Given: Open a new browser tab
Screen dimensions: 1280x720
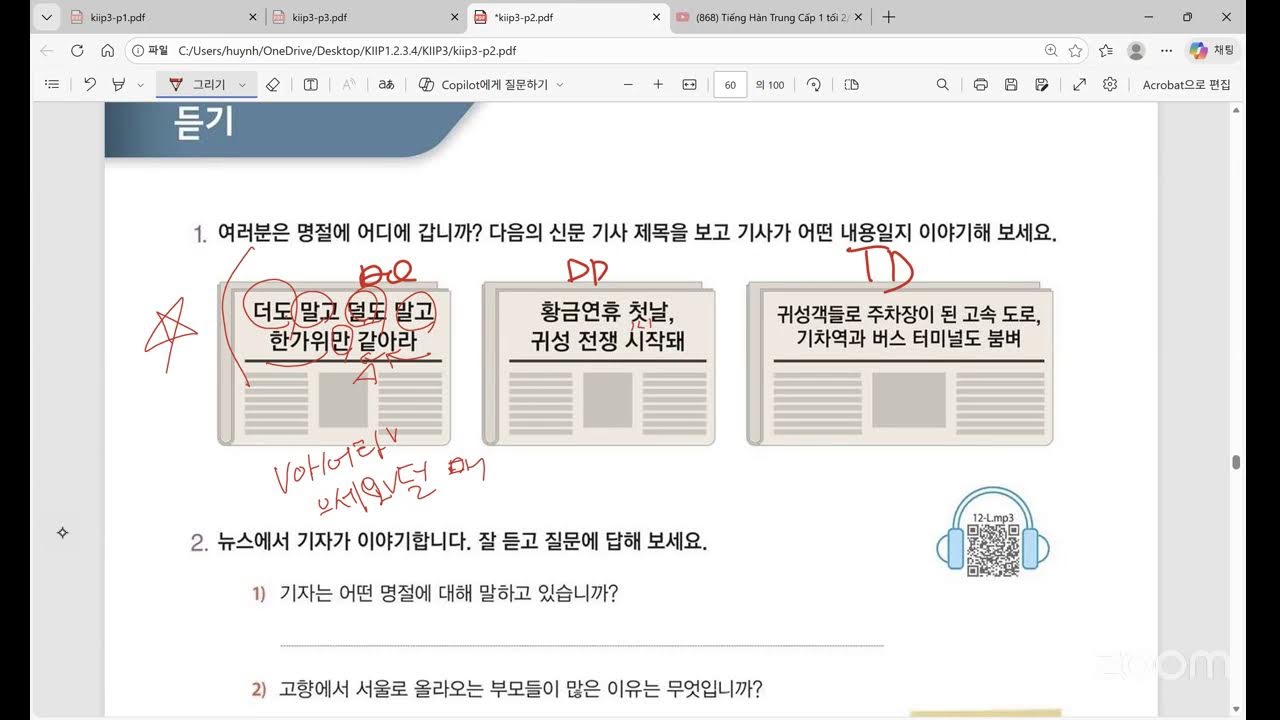Looking at the screenshot, I should click(889, 17).
